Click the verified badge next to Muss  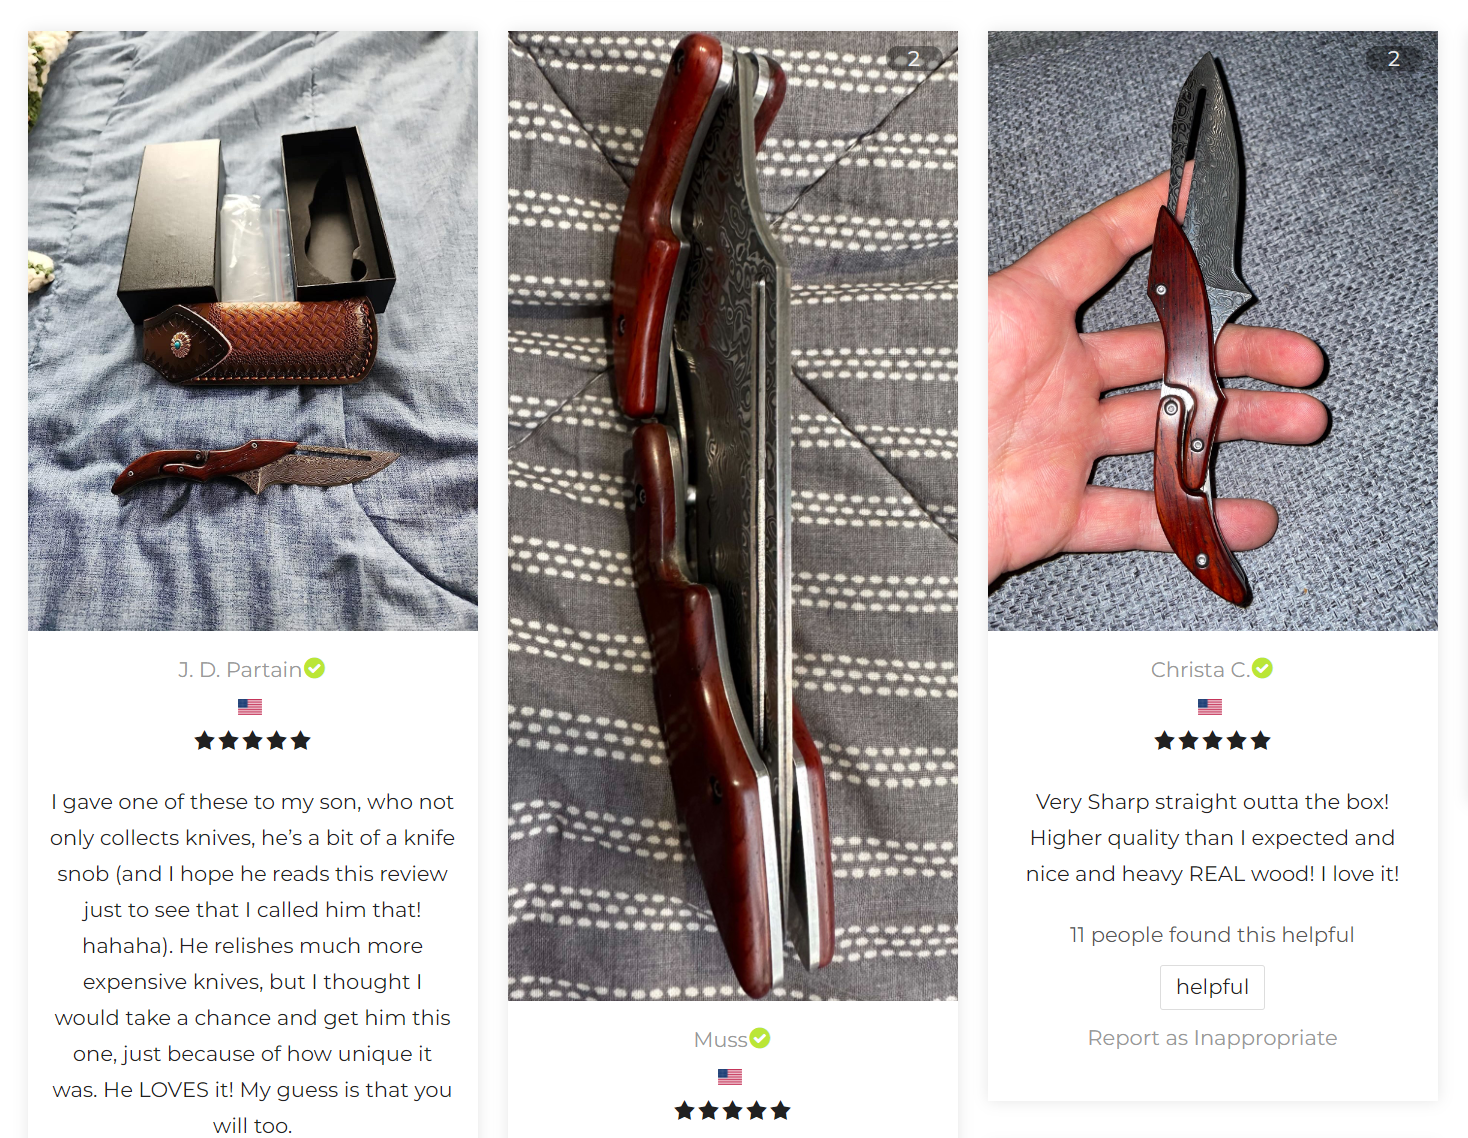[760, 1038]
